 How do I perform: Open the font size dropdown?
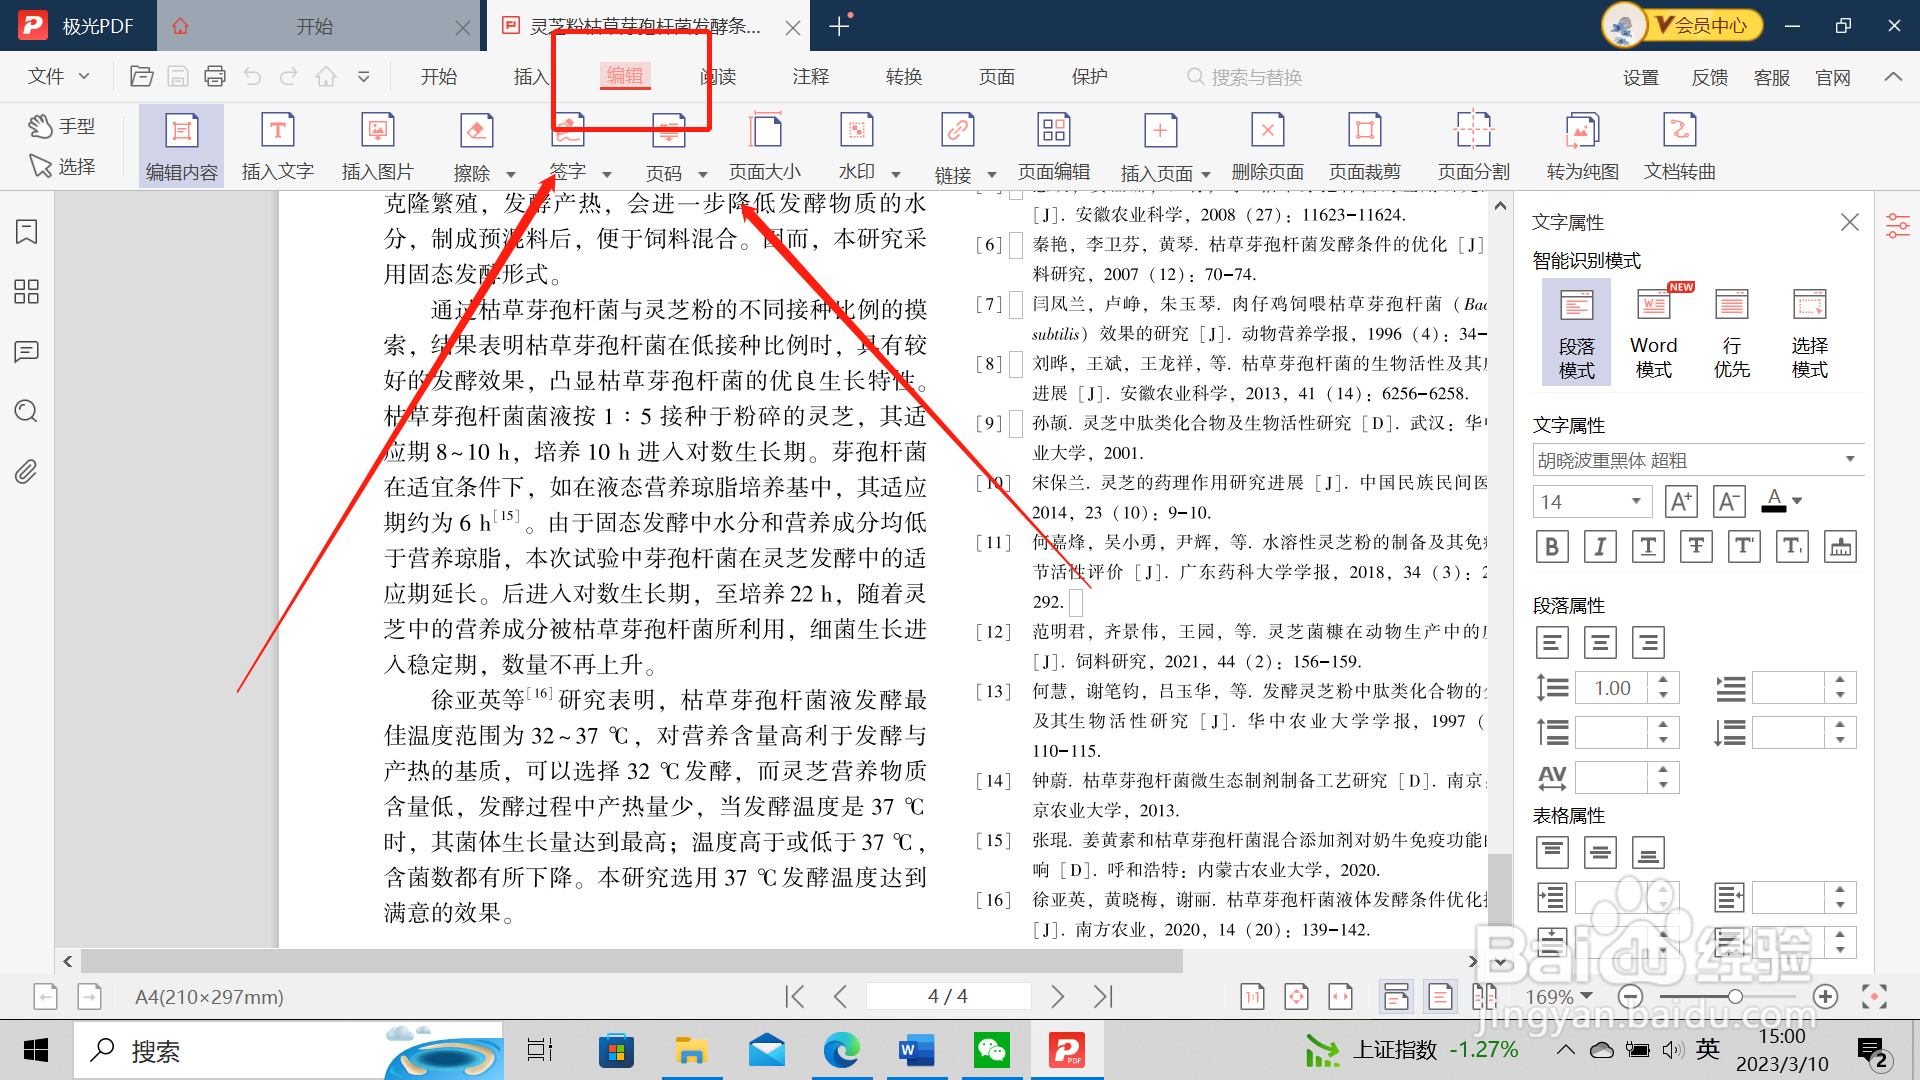click(1636, 501)
